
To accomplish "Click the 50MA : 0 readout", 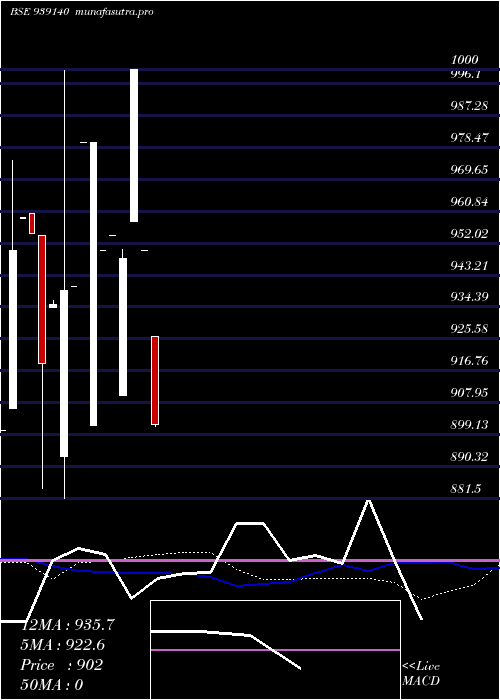I will click(52, 685).
